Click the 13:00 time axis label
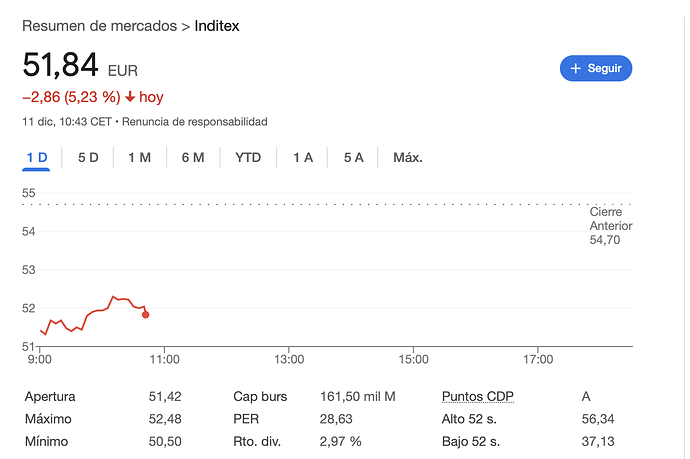 point(289,360)
